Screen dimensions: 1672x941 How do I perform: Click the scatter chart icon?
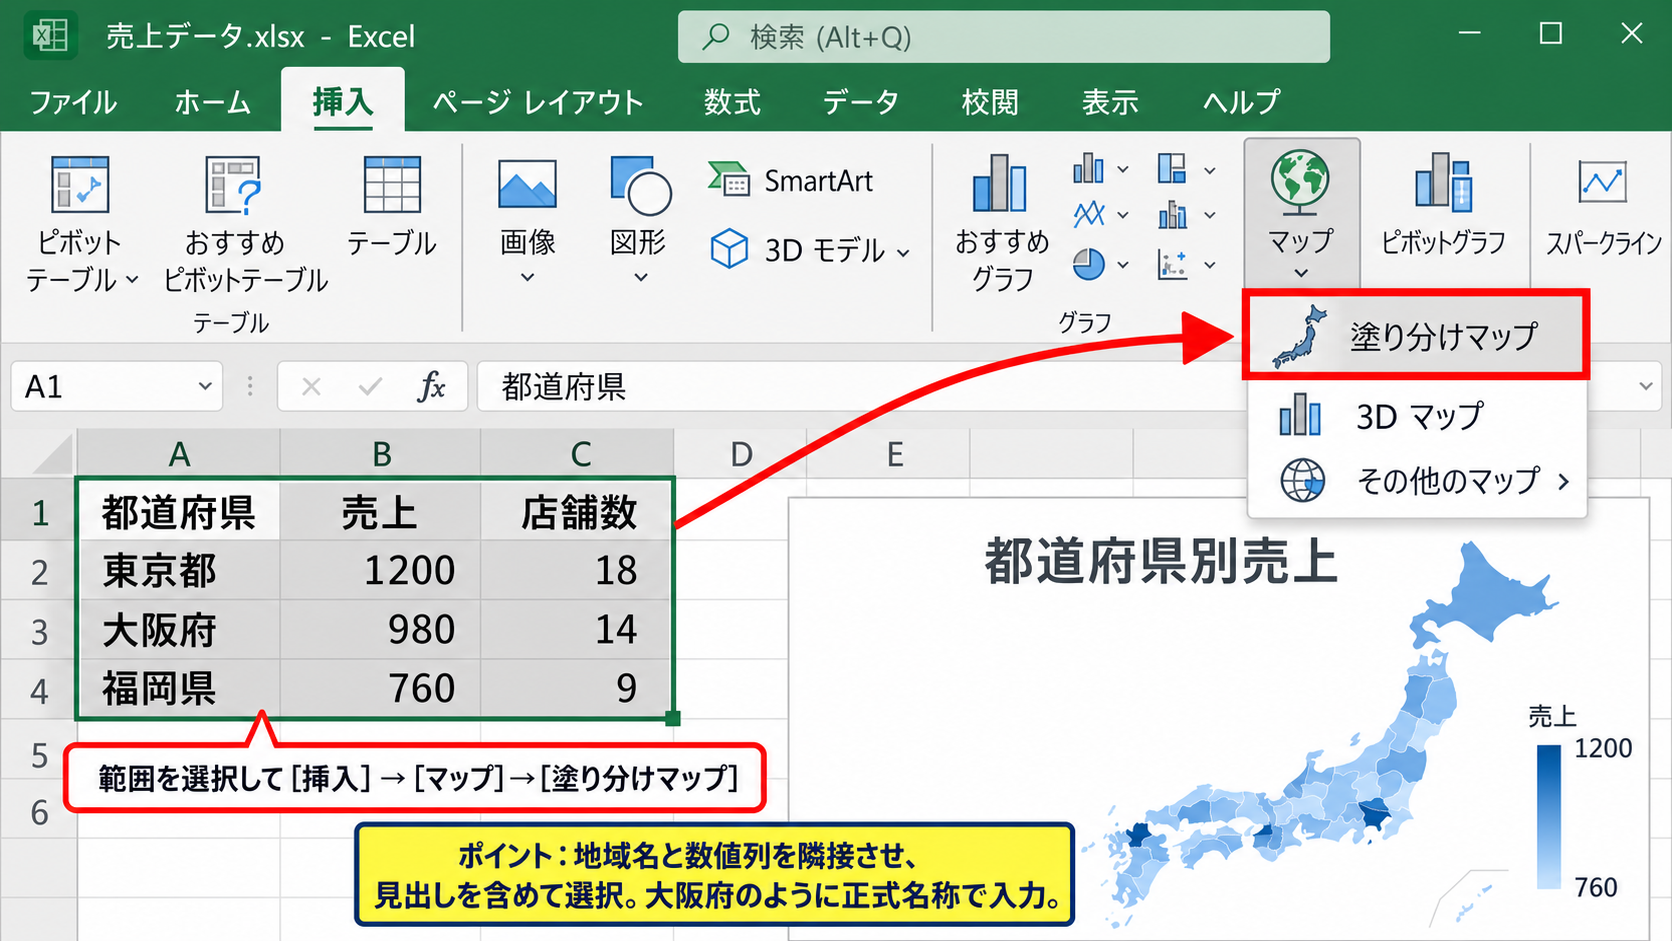pyautogui.click(x=1172, y=264)
